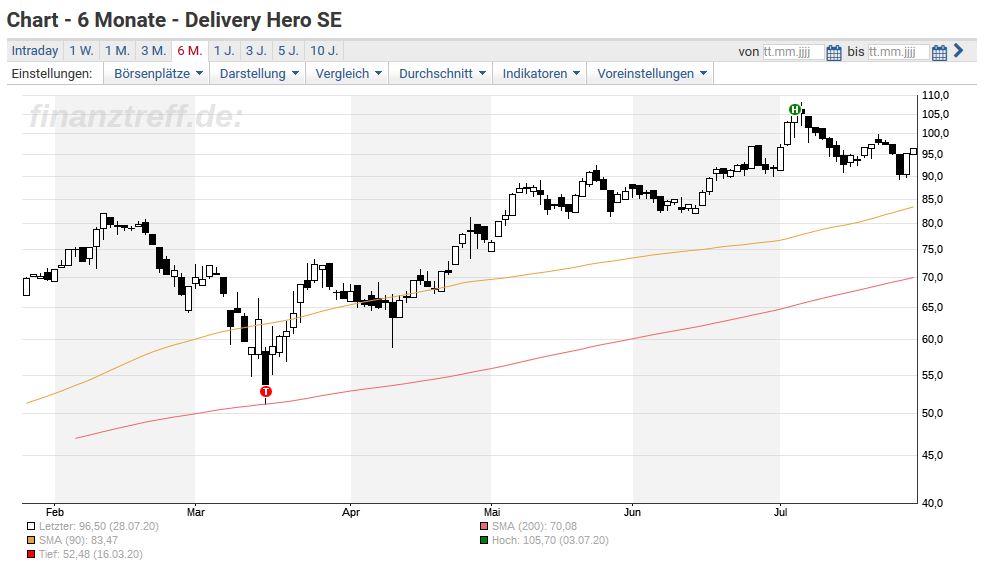987x576 pixels.
Task: Click 'Tief: 52,48 (16.03.20)' legend text
Action: (91, 554)
